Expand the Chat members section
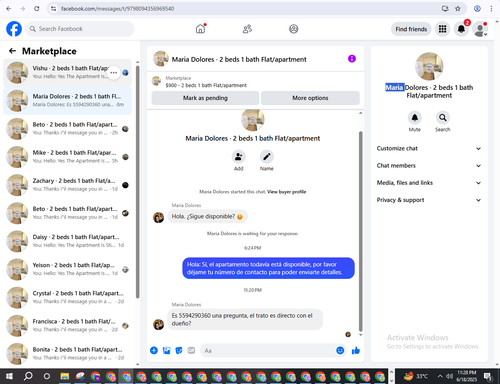500x384 pixels. click(429, 166)
